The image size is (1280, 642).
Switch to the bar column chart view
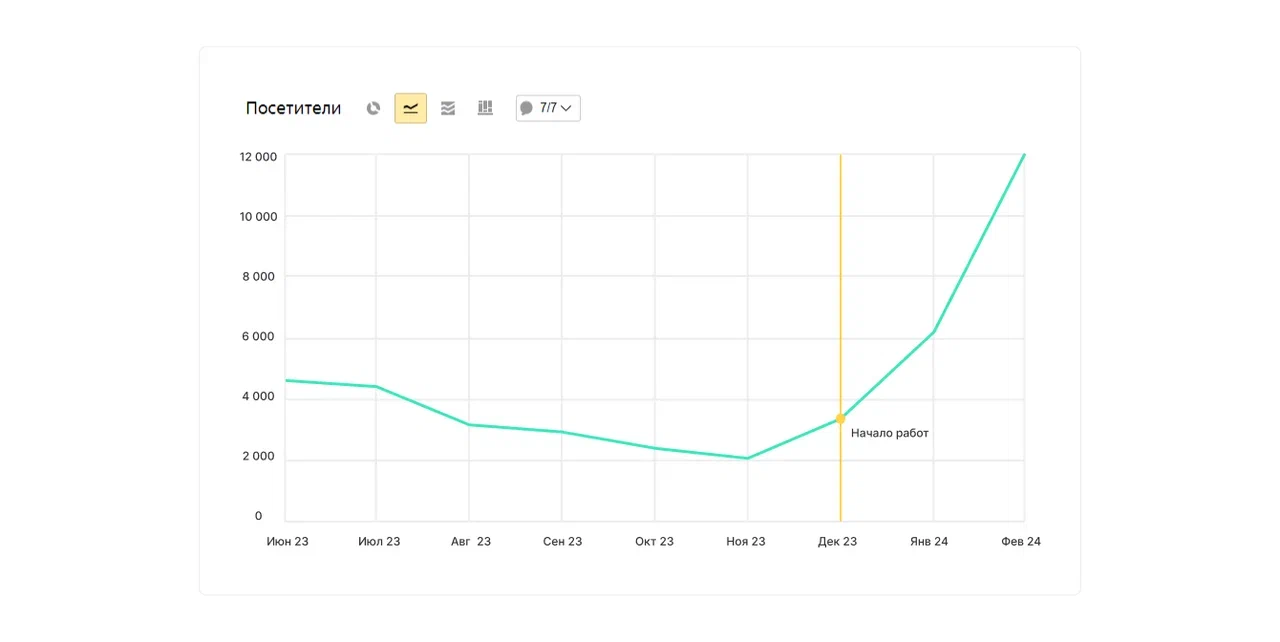coord(485,108)
